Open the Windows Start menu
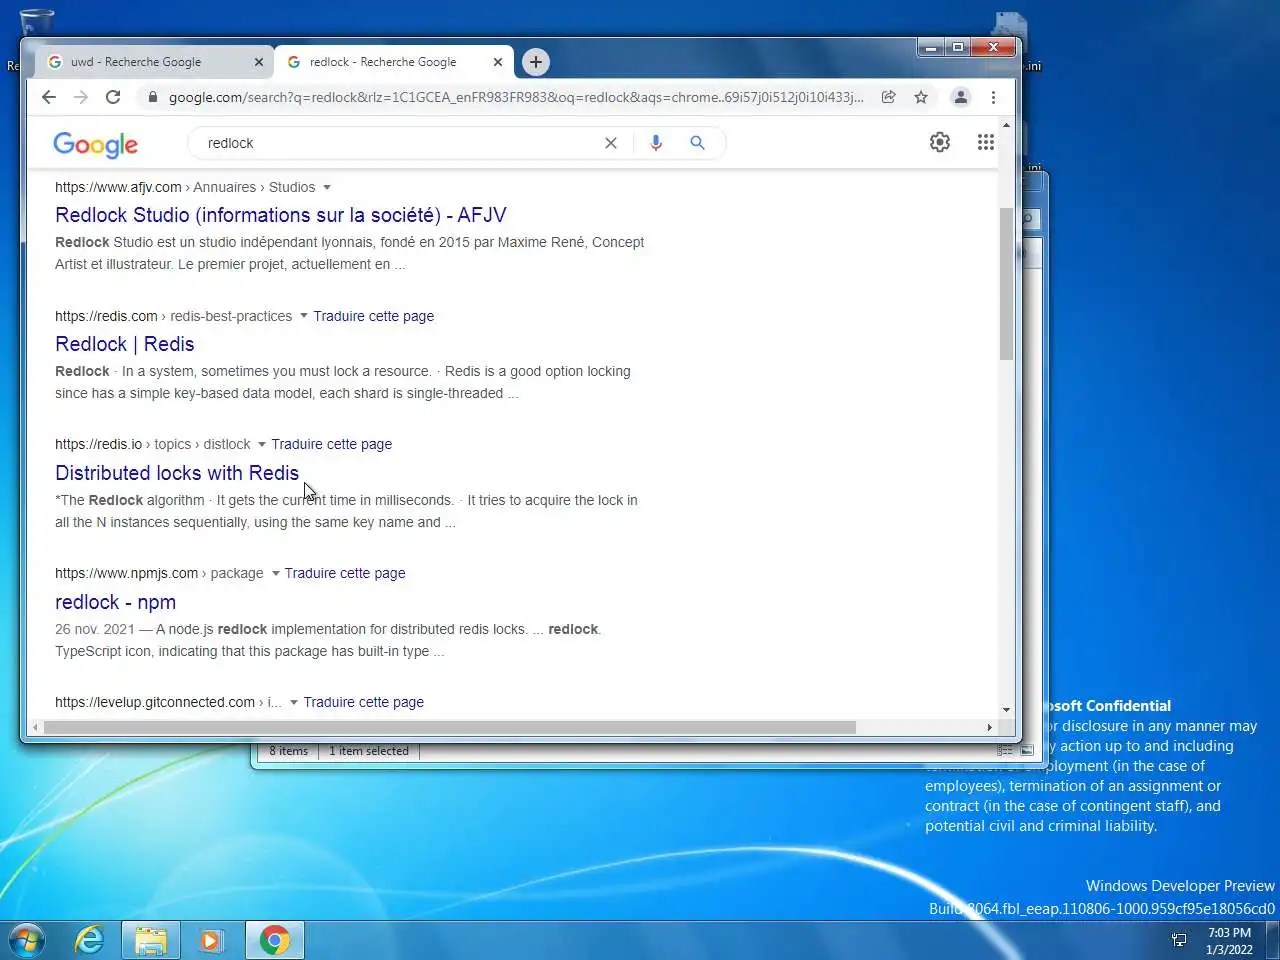 coord(27,940)
